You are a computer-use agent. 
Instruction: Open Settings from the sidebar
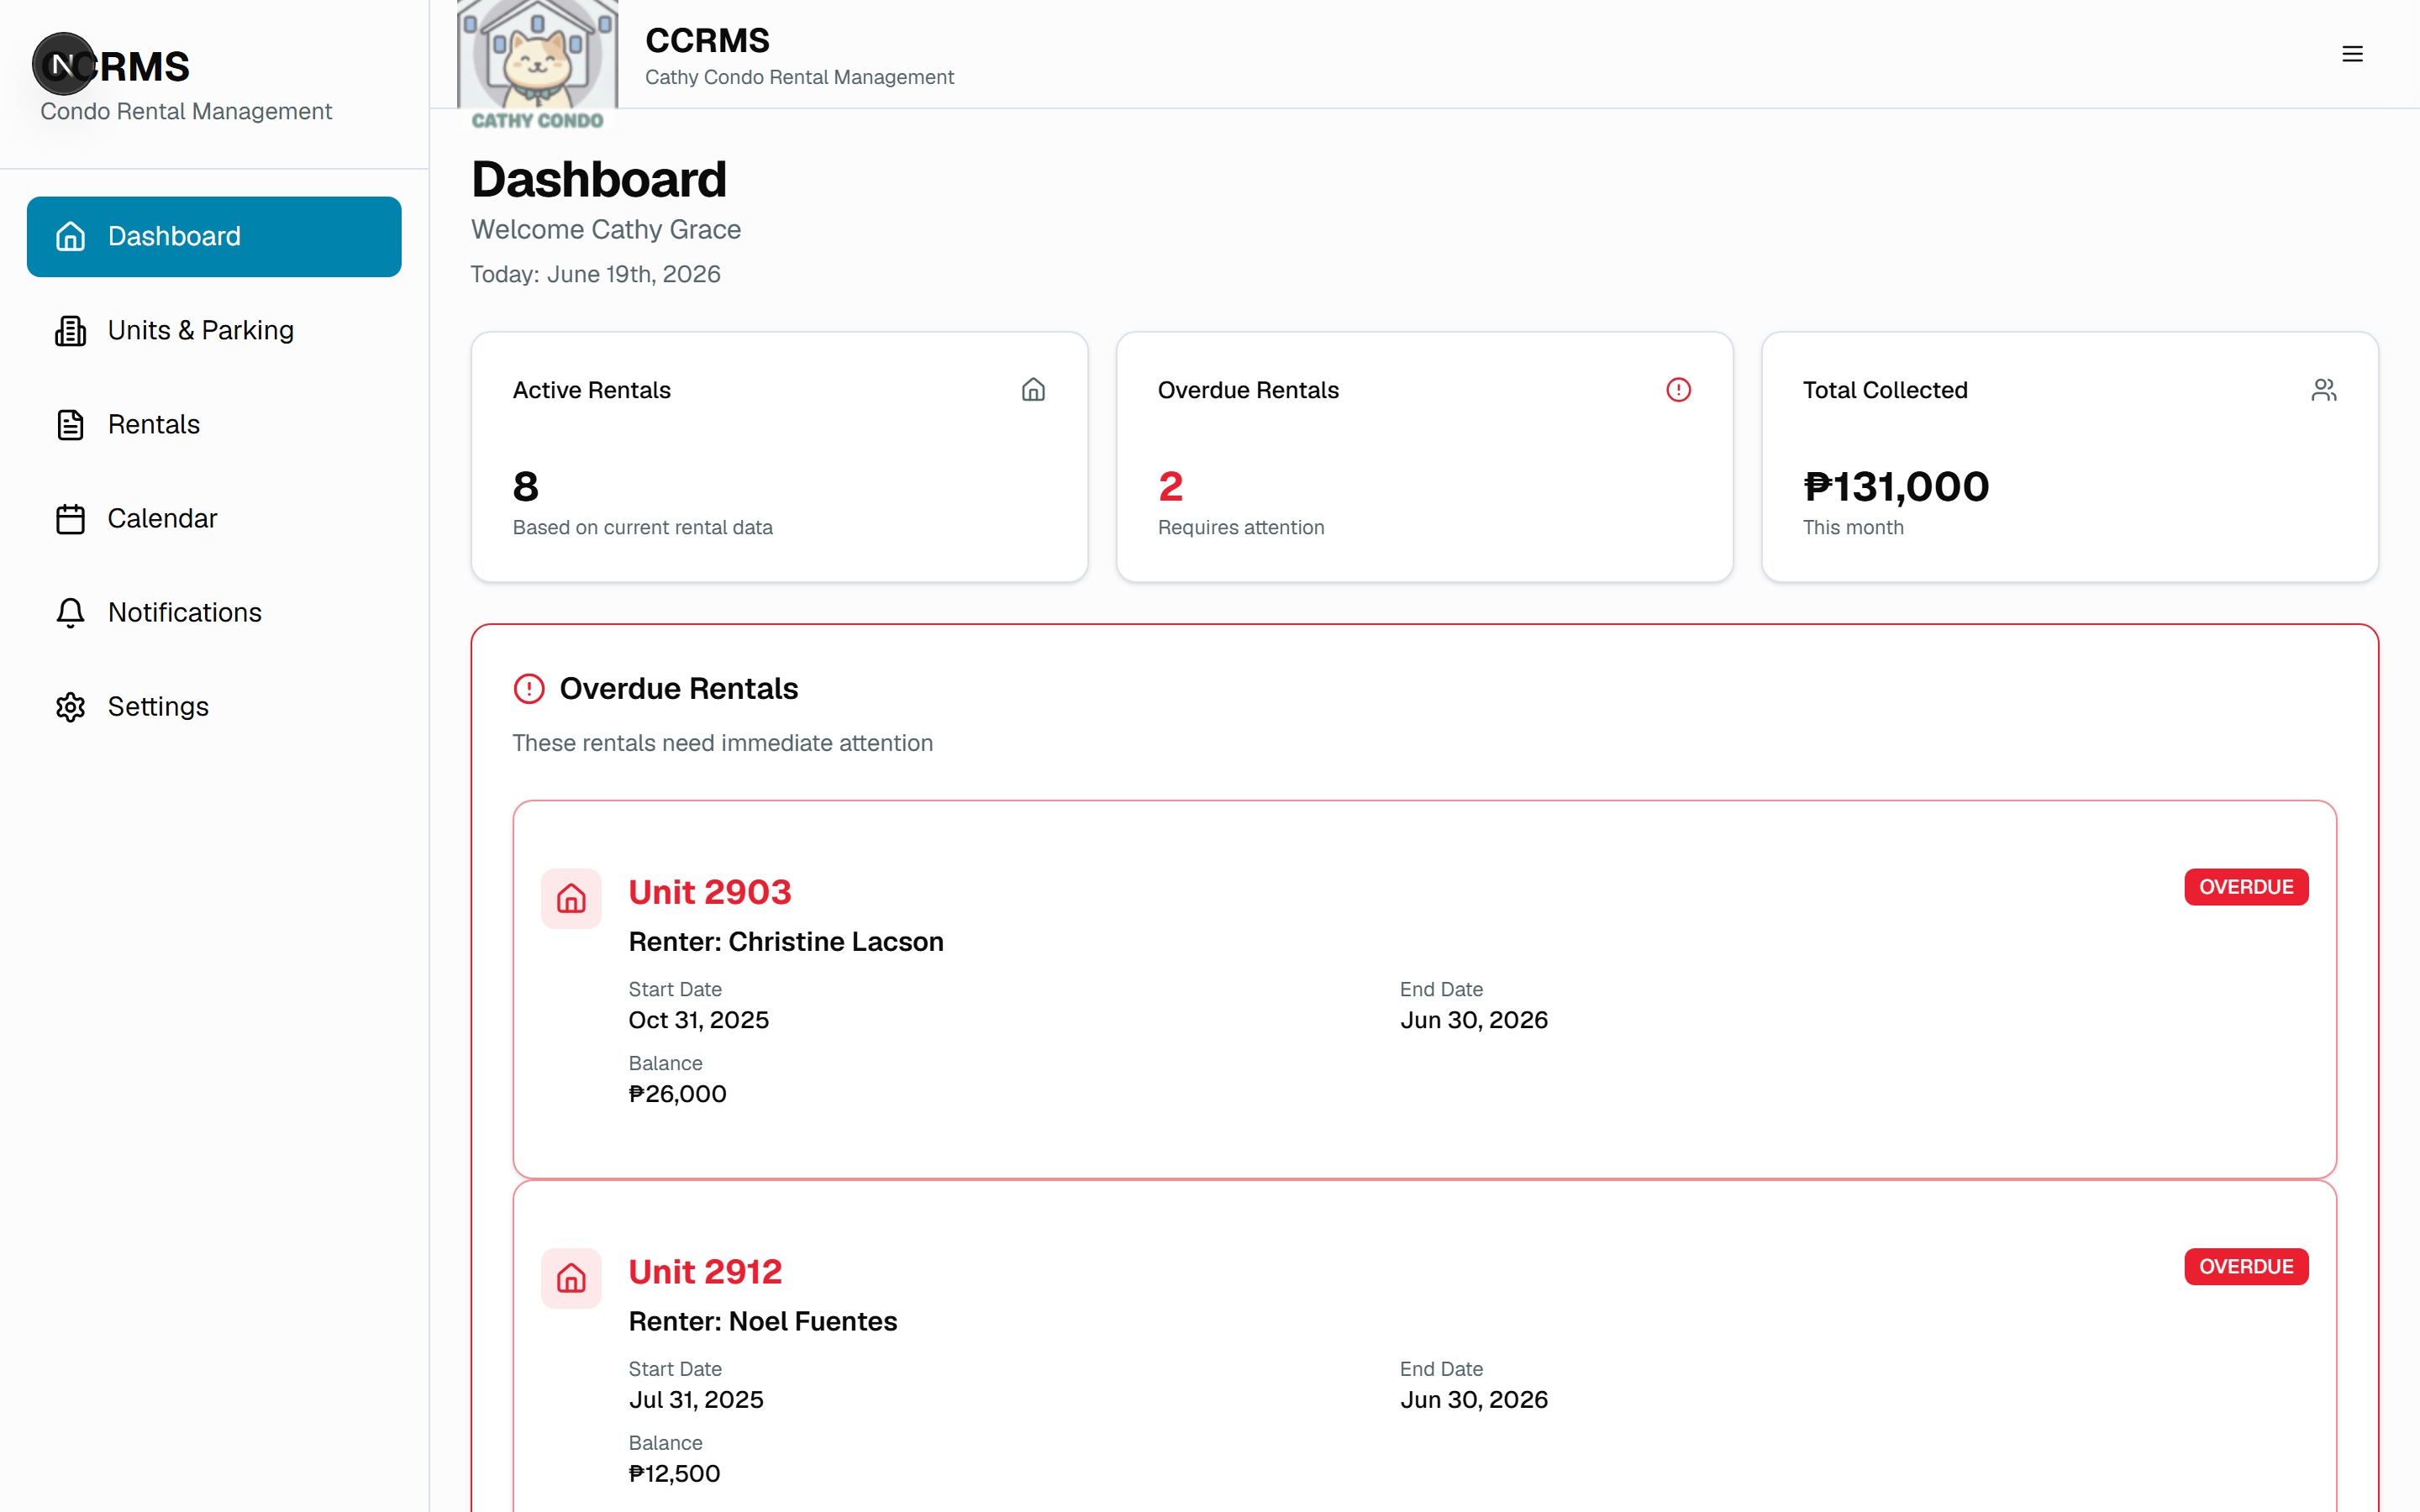coord(214,707)
